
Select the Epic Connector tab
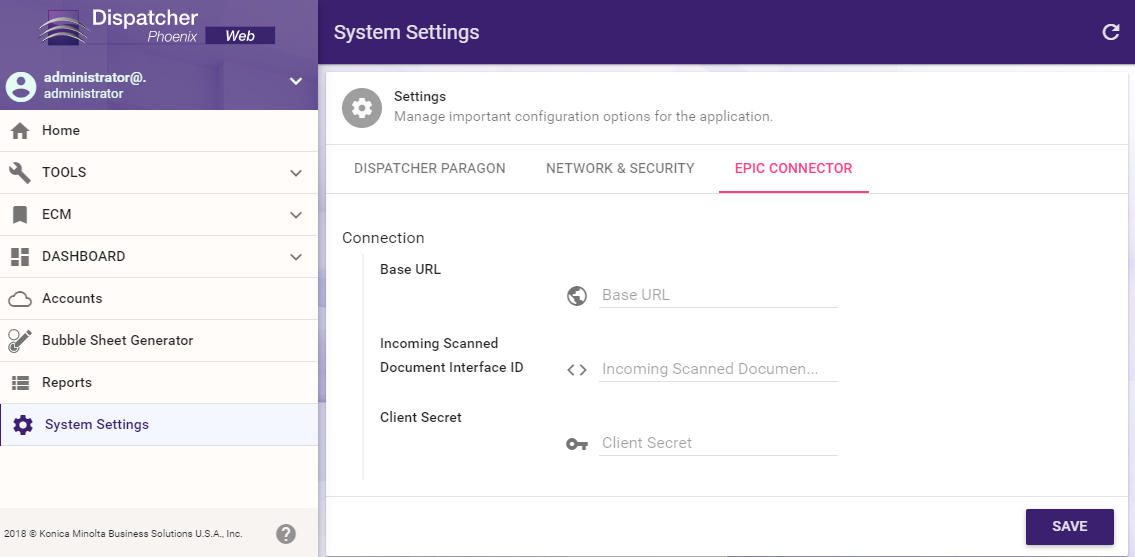coord(793,169)
